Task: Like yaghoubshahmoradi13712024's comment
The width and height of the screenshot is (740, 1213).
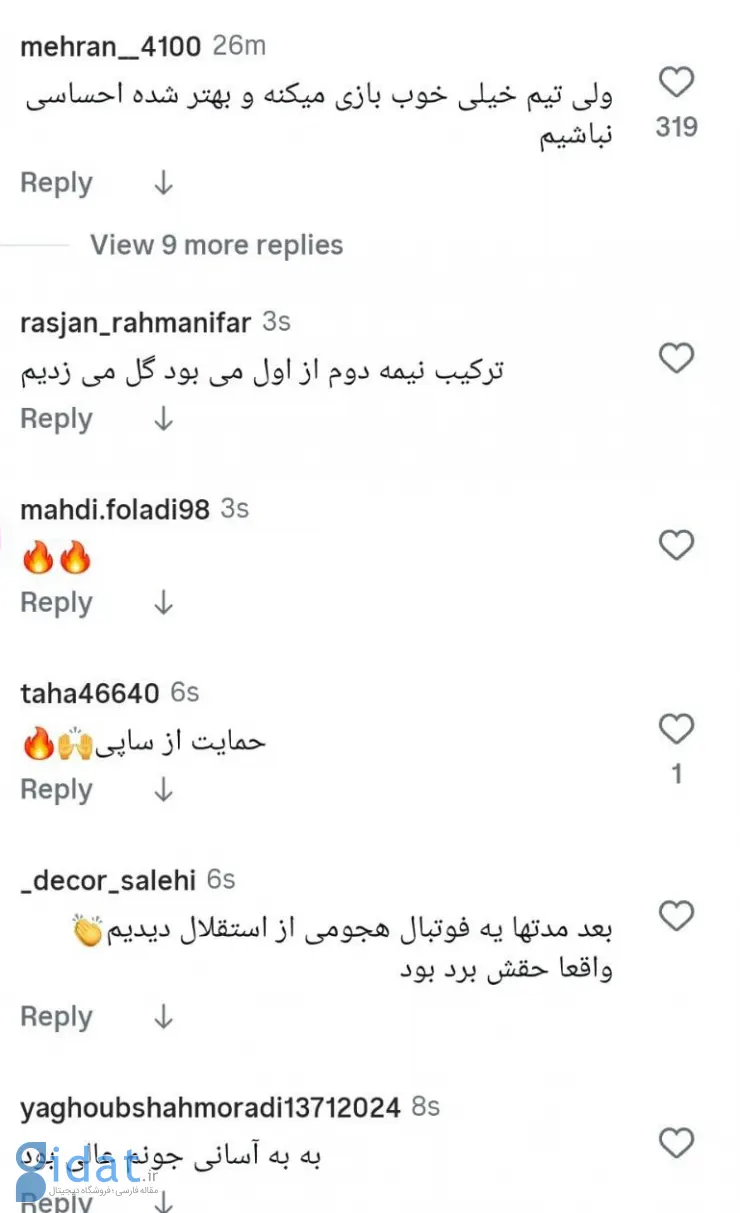Action: pos(677,1142)
